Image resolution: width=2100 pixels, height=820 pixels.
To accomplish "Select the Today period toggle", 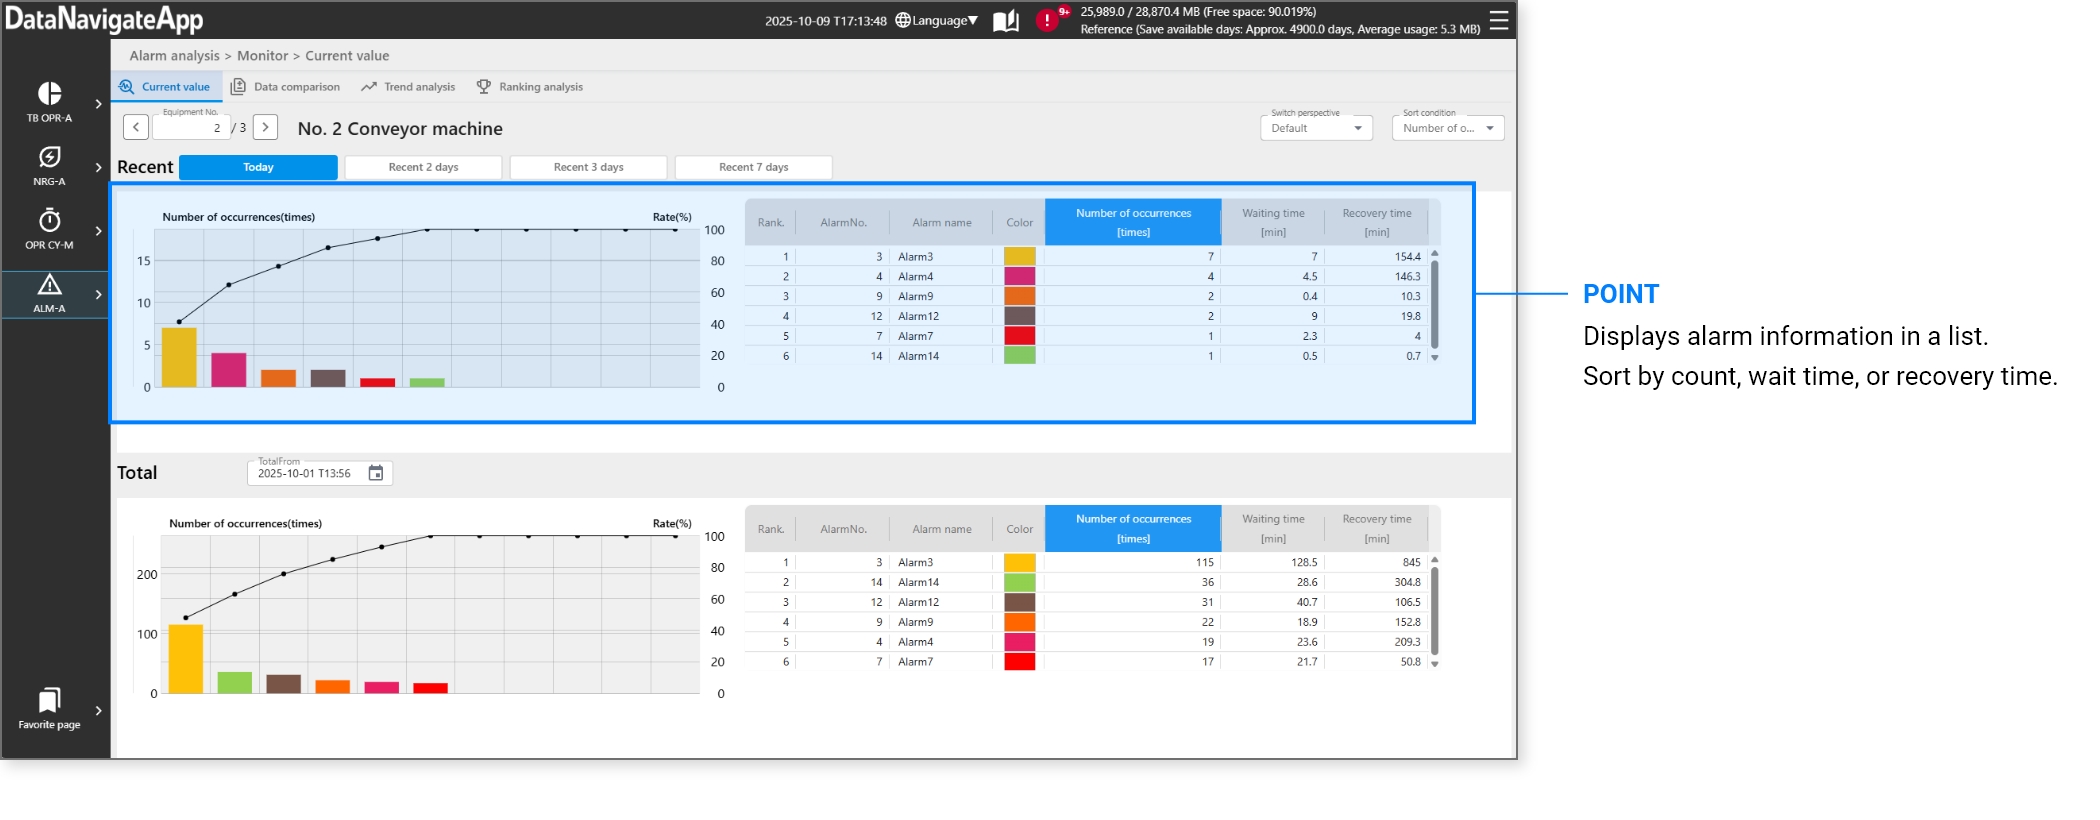I will (x=258, y=167).
